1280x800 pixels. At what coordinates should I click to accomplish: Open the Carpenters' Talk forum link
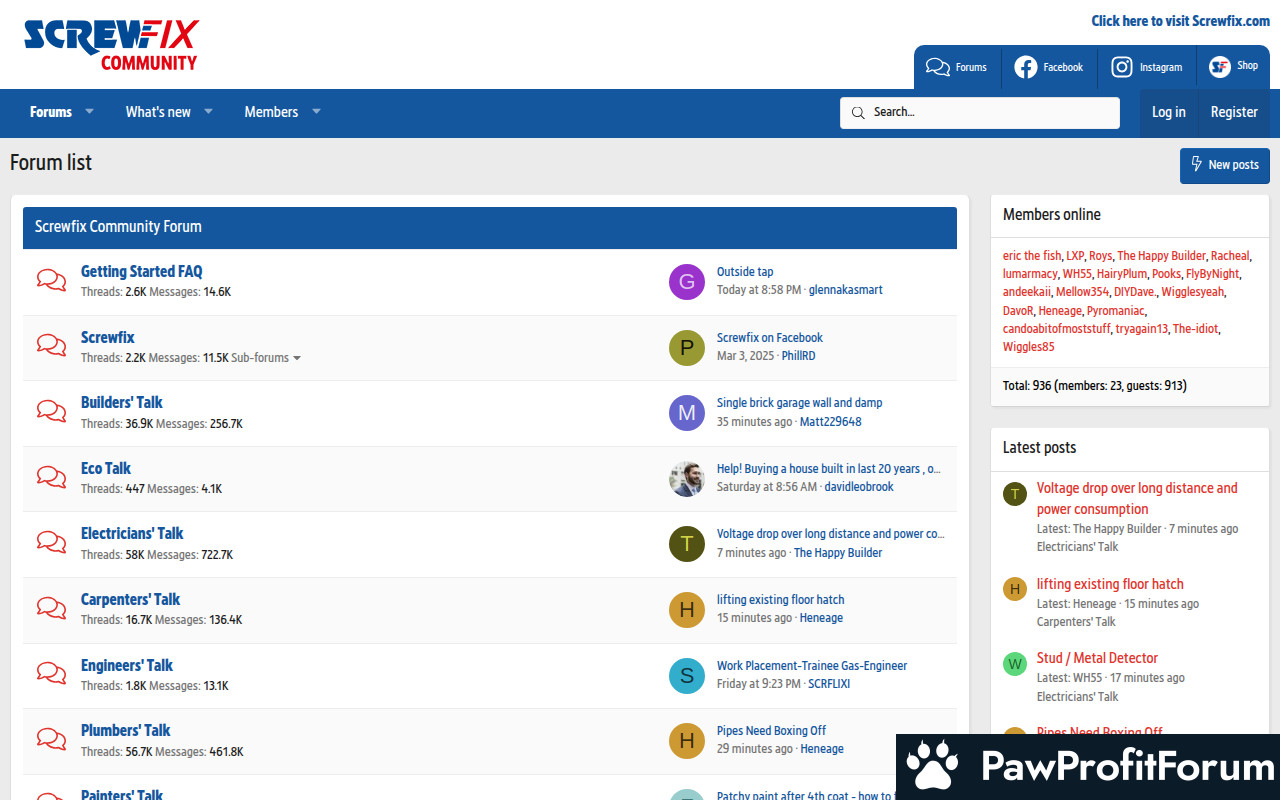point(131,600)
